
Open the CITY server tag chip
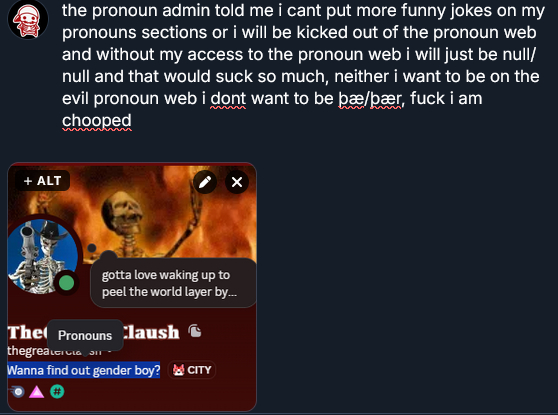click(192, 370)
